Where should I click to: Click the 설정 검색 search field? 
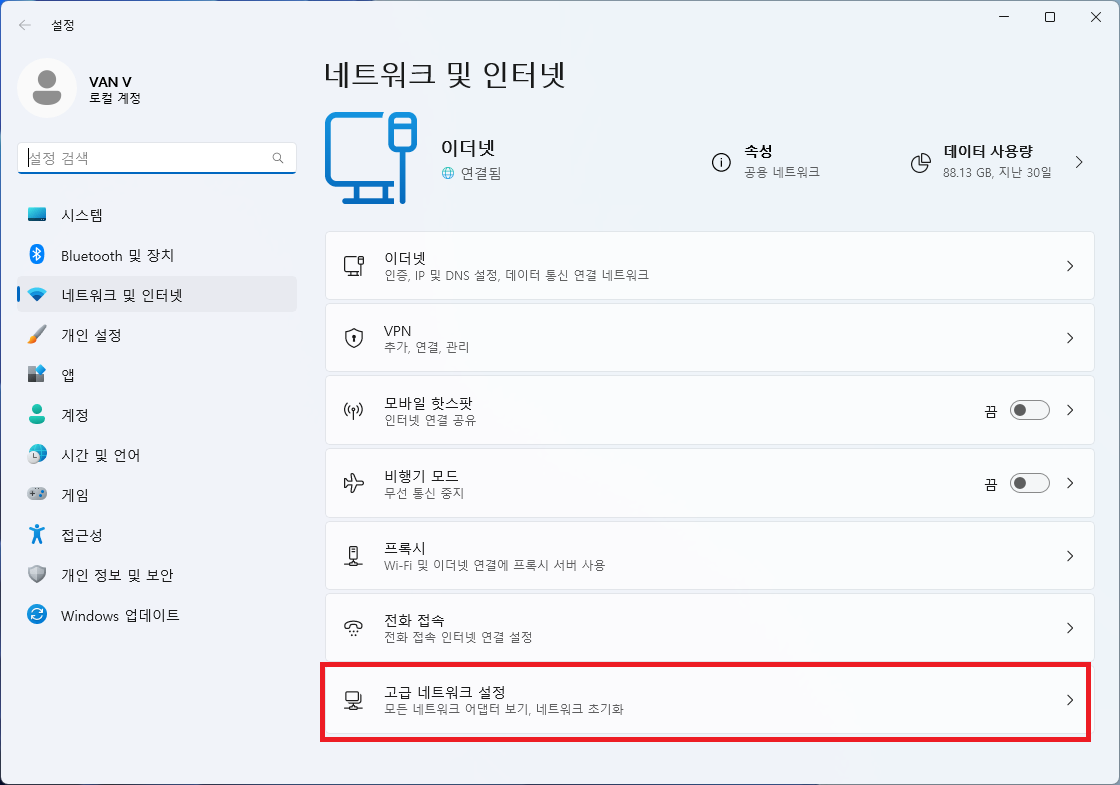[x=156, y=157]
